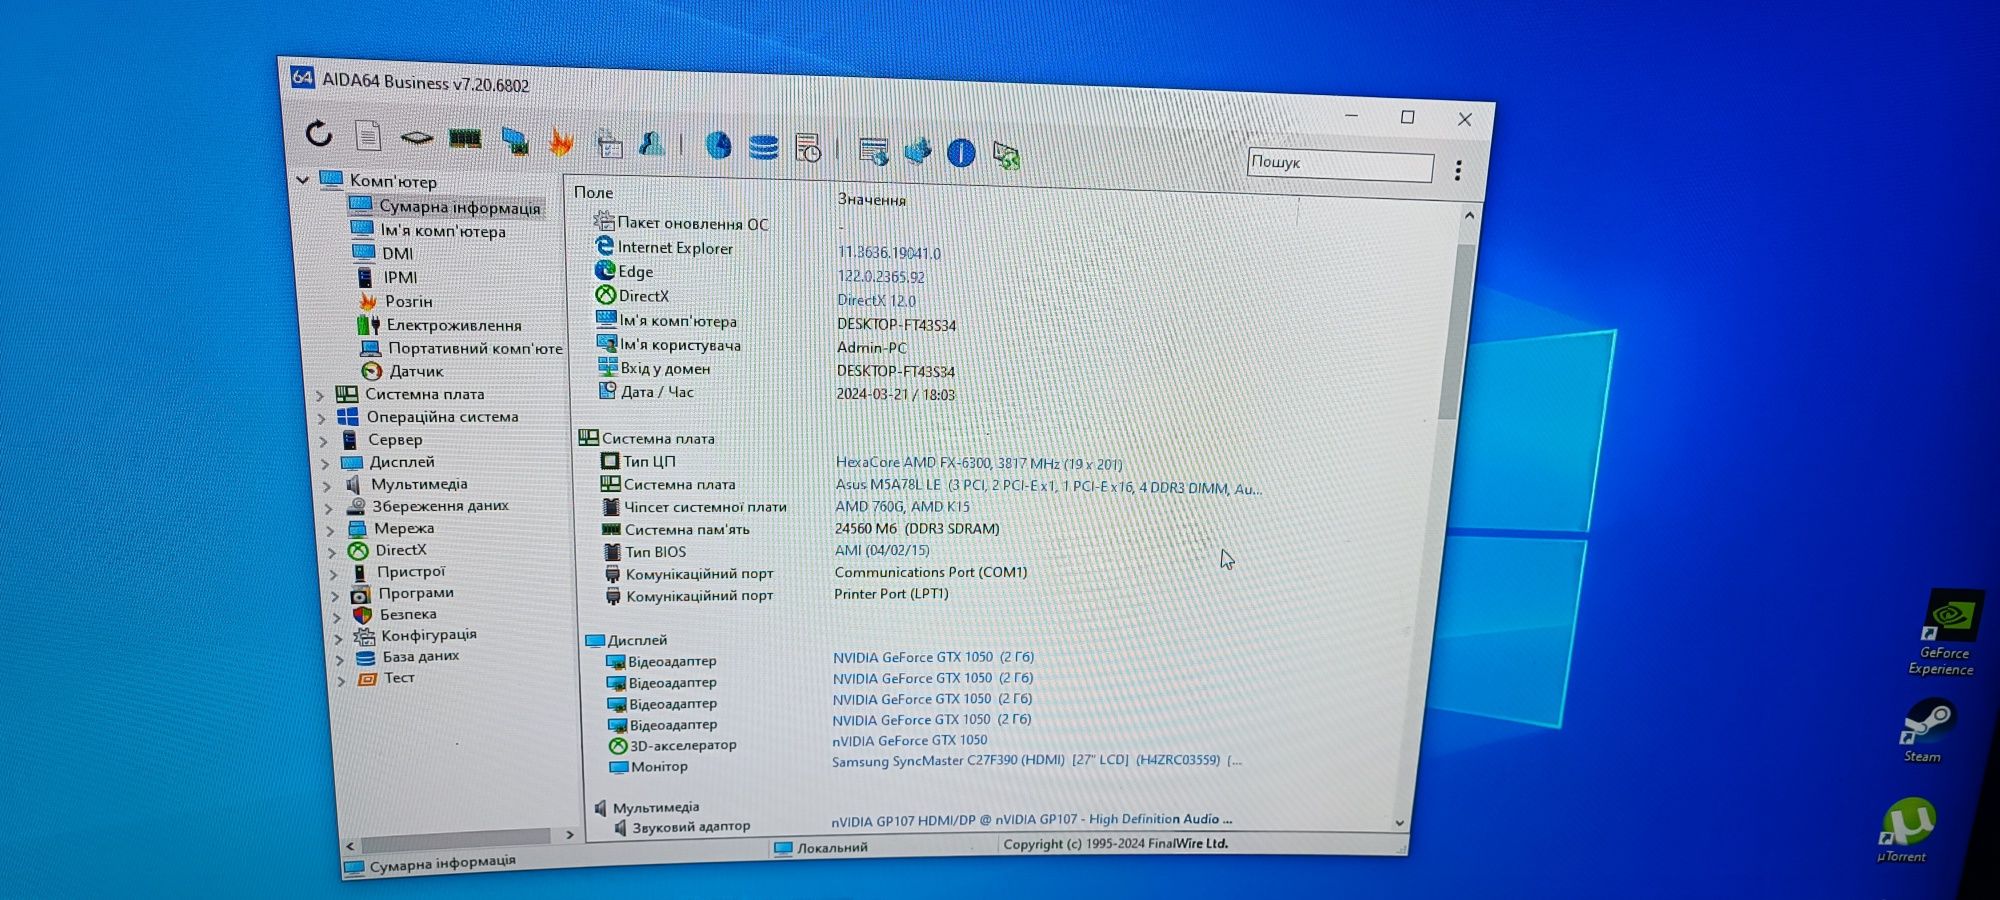Click the monitor-with-card diagnostics toolbar icon

click(x=515, y=141)
